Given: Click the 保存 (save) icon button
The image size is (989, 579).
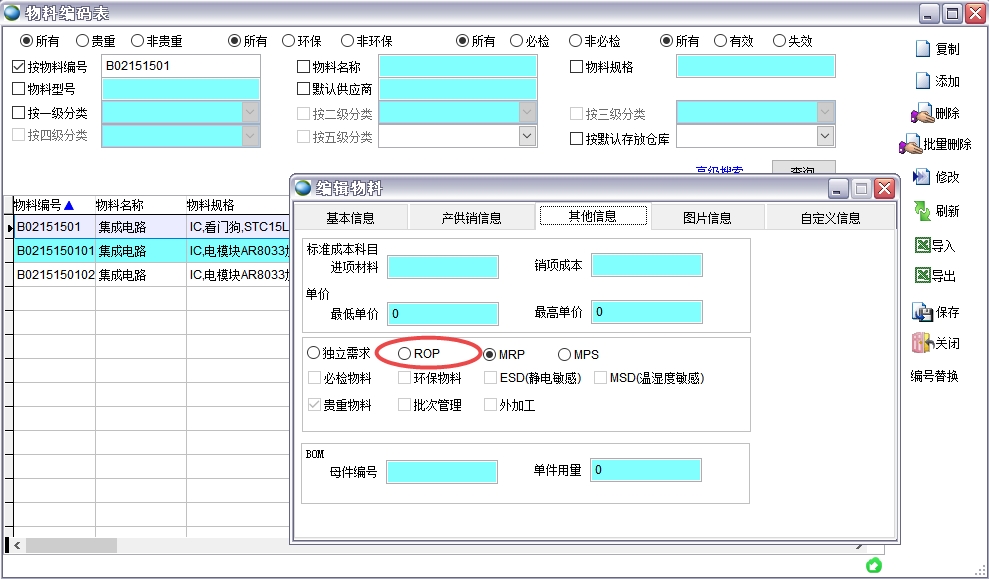Looking at the screenshot, I should [922, 312].
